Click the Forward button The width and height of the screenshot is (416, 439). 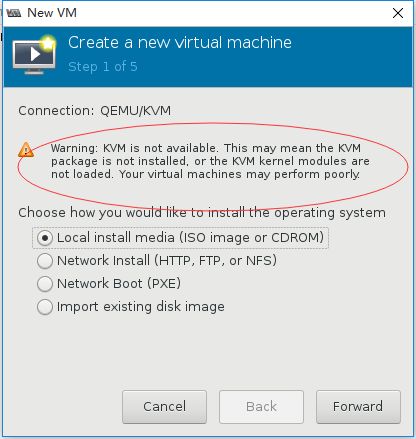358,407
